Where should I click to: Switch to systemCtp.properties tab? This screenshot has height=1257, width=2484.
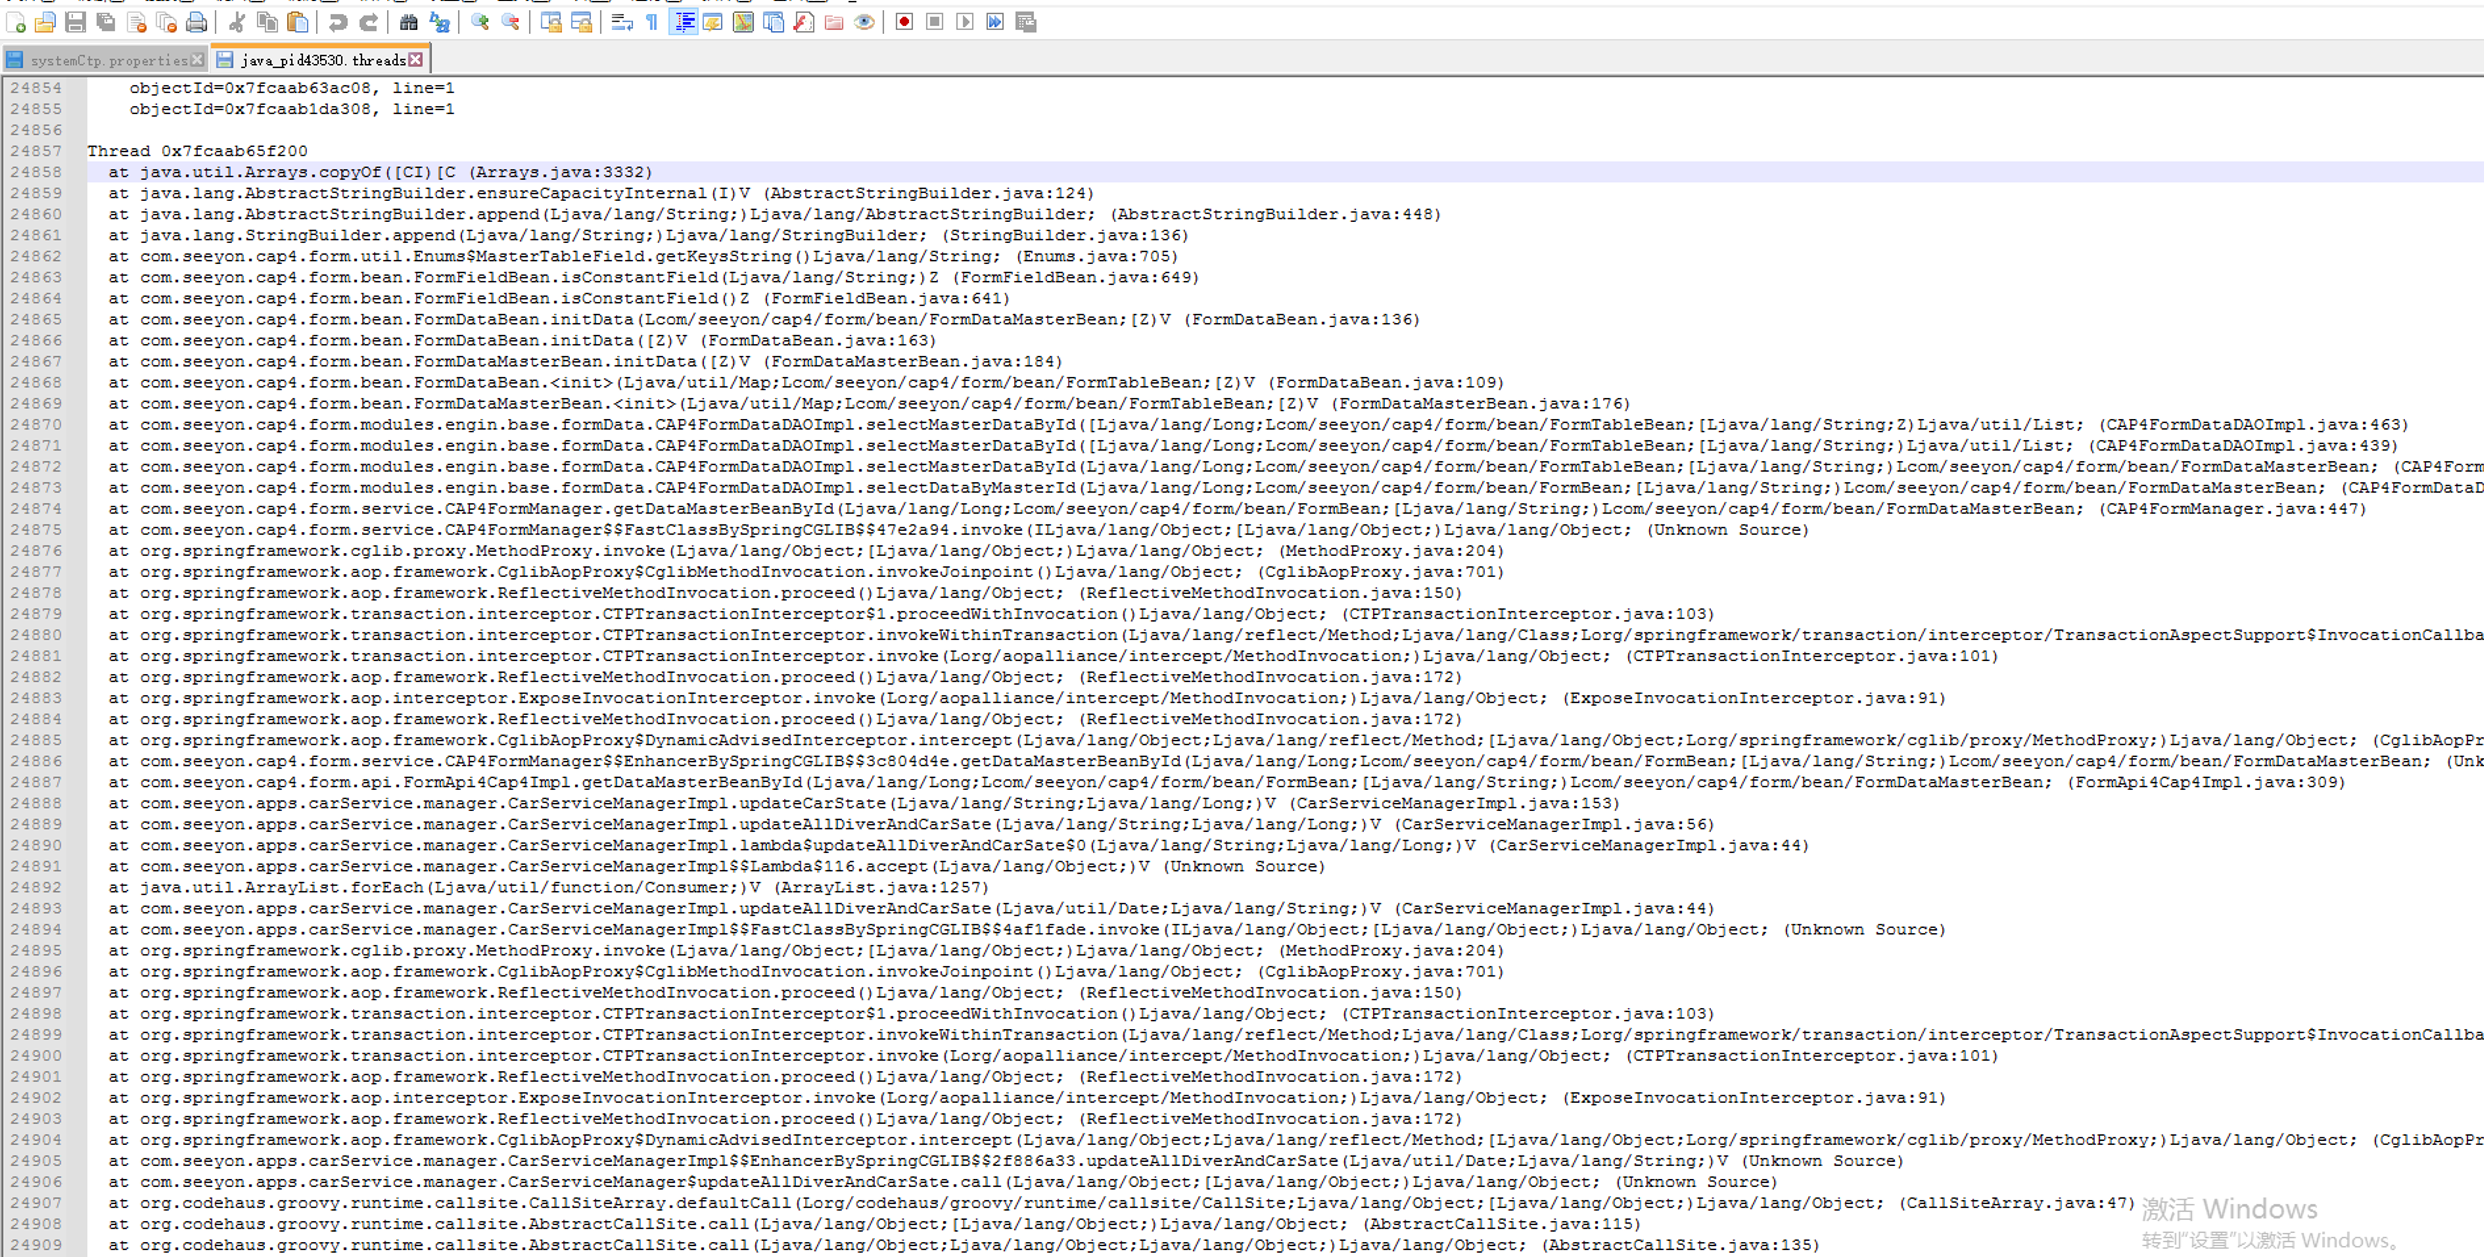click(108, 60)
